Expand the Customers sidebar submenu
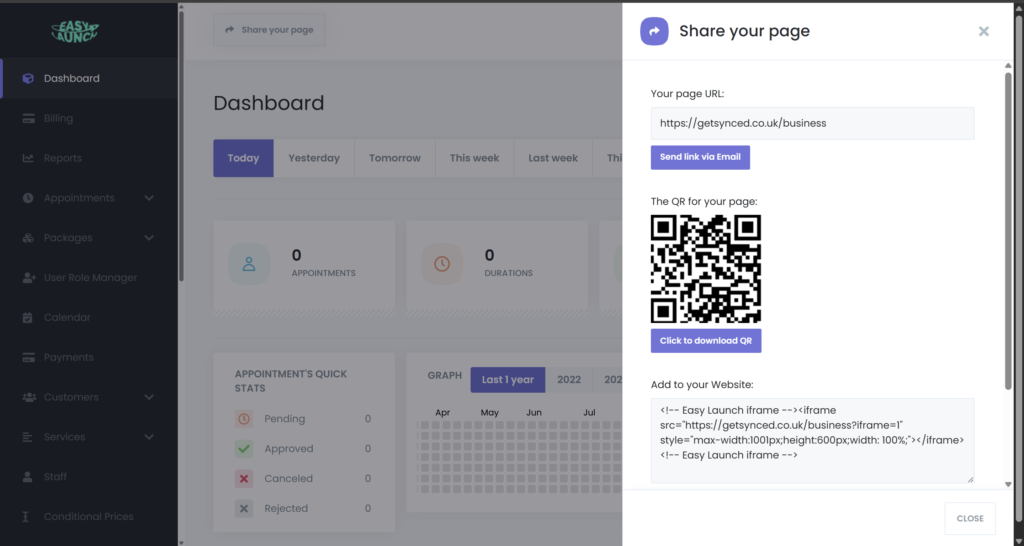This screenshot has width=1024, height=546. click(149, 397)
